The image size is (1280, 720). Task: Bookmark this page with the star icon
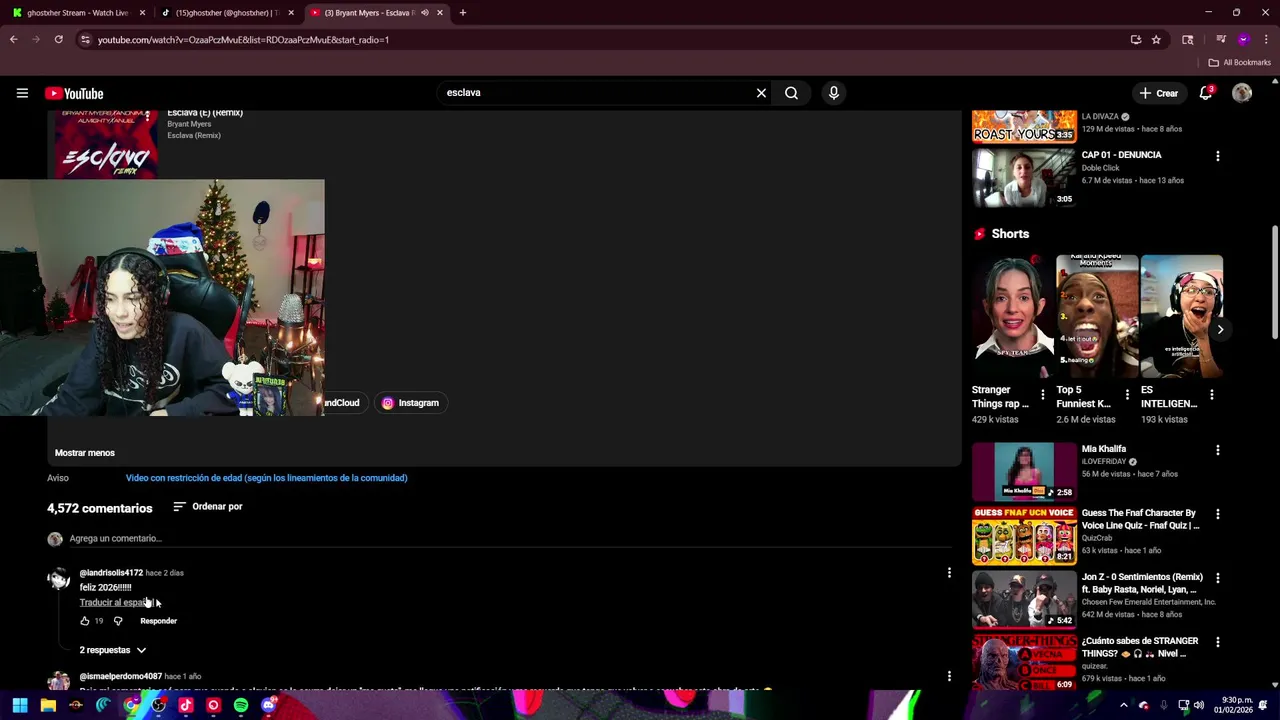1156,40
